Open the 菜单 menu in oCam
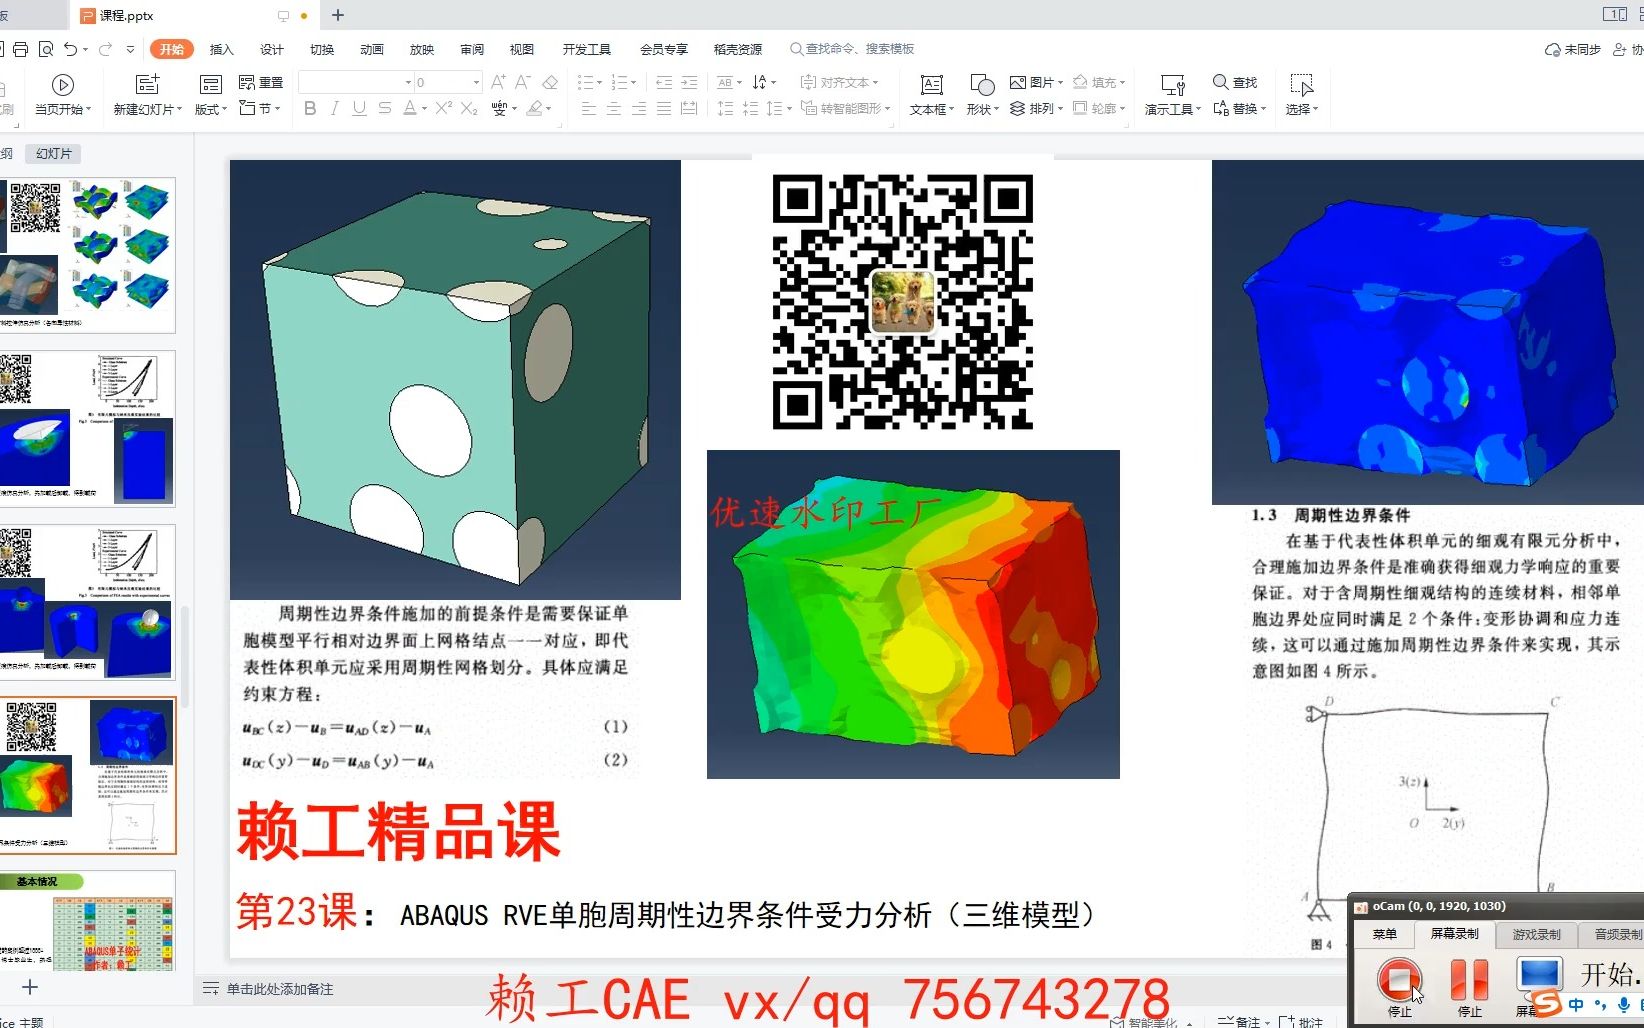The height and width of the screenshot is (1028, 1644). coord(1384,934)
